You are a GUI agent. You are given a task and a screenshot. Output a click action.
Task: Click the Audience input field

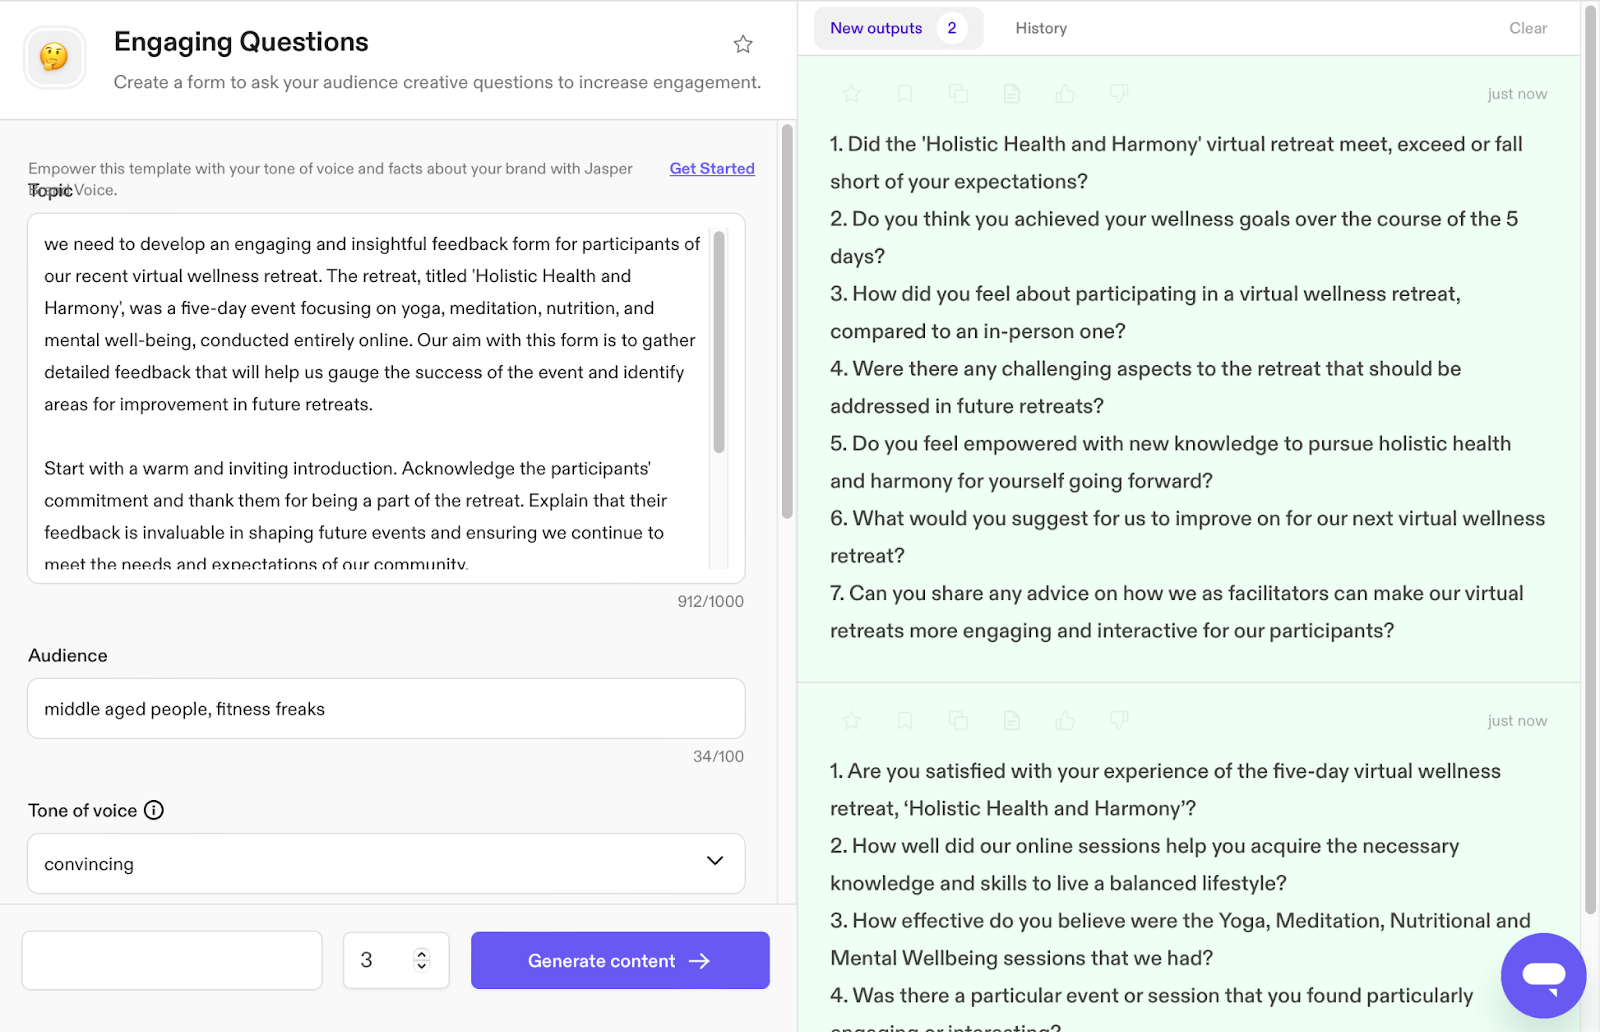pos(386,708)
